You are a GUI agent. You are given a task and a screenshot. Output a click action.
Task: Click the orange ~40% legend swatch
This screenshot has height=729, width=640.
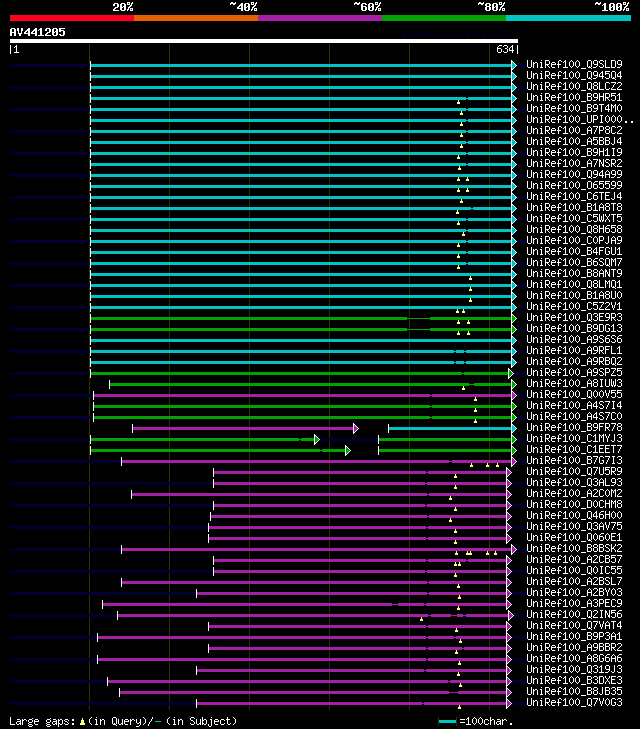pyautogui.click(x=196, y=18)
